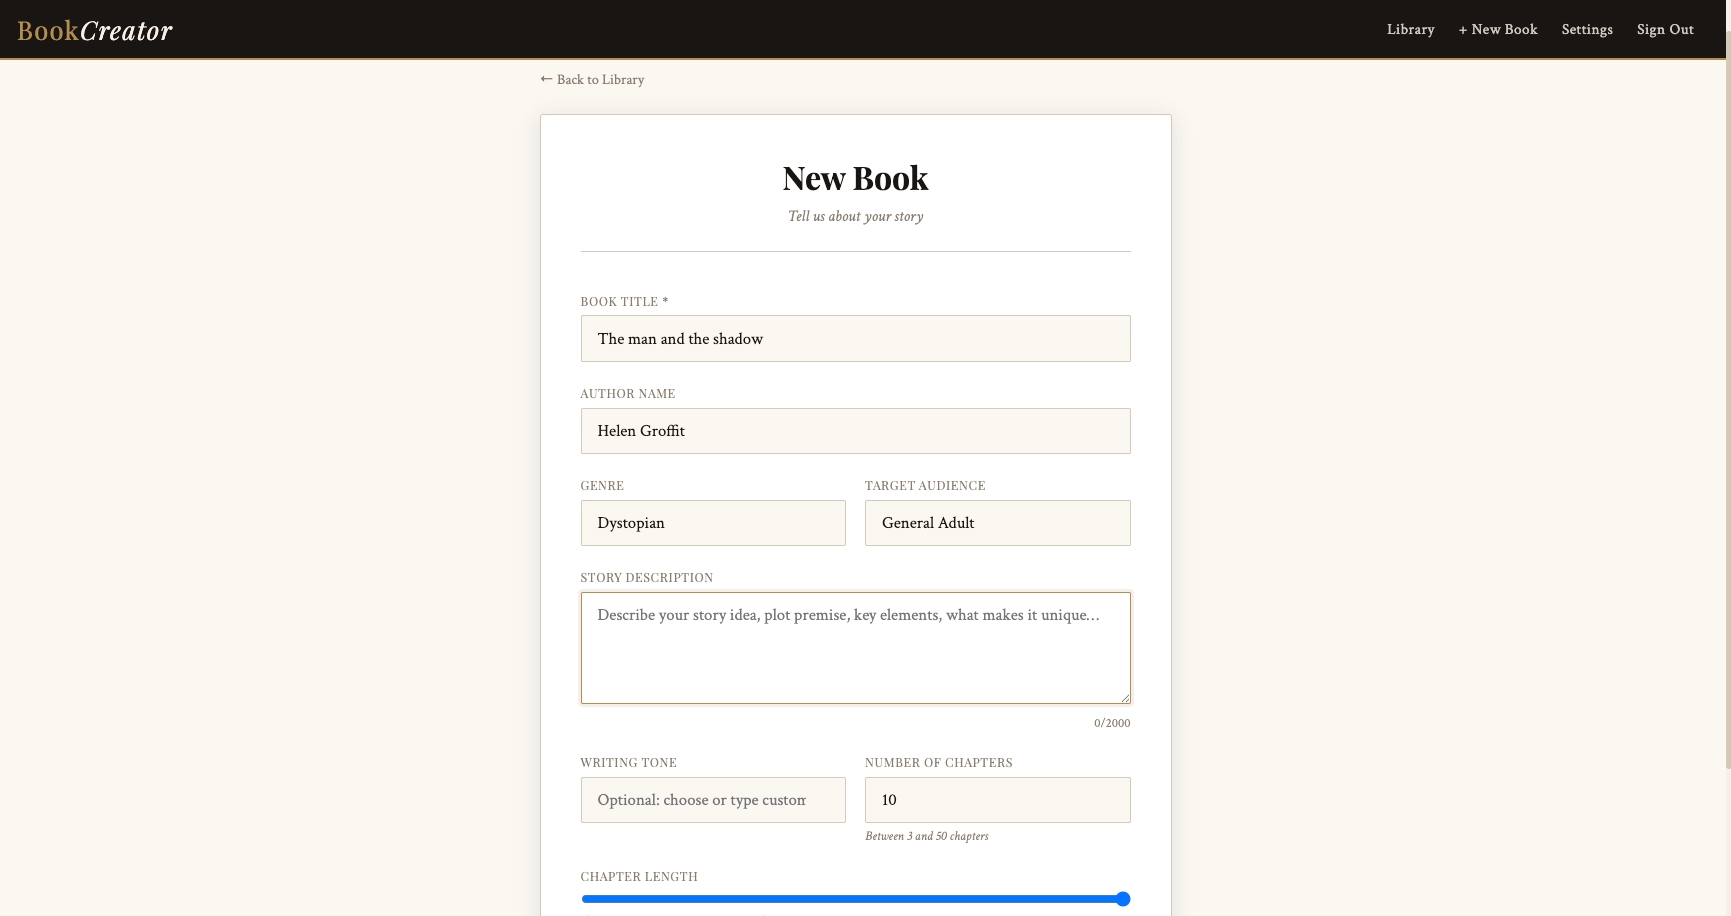Image resolution: width=1731 pixels, height=916 pixels.
Task: Return using the 'Back to Library' link
Action: coord(600,79)
